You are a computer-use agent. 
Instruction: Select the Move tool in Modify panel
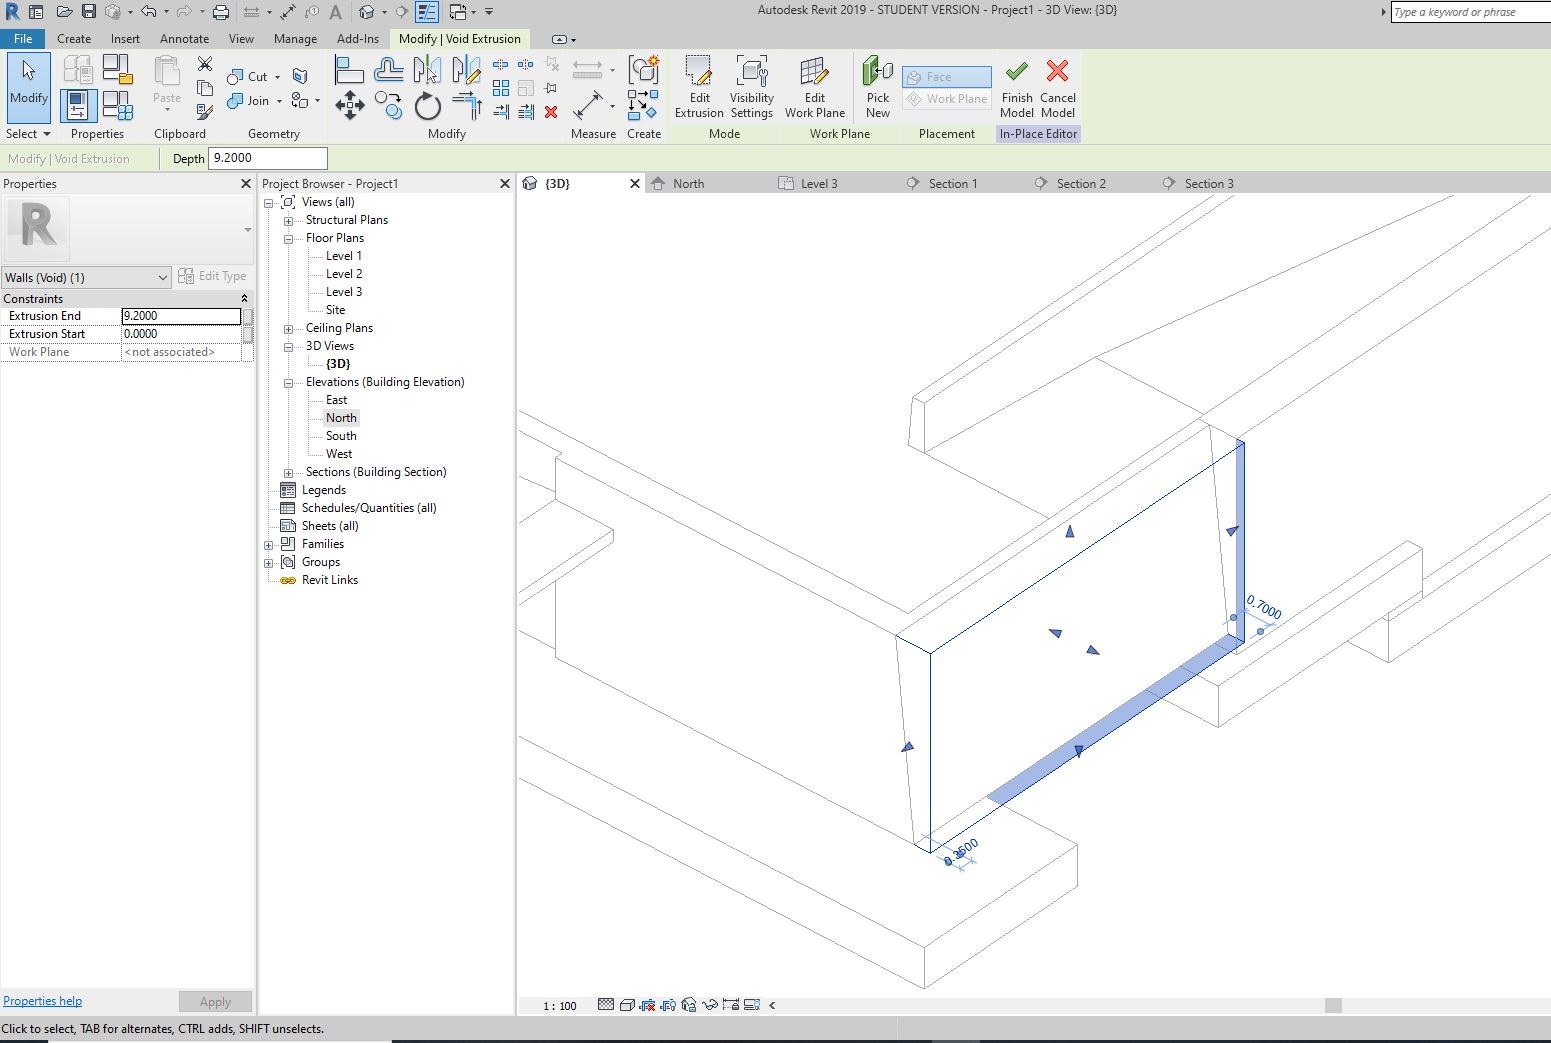[x=349, y=105]
